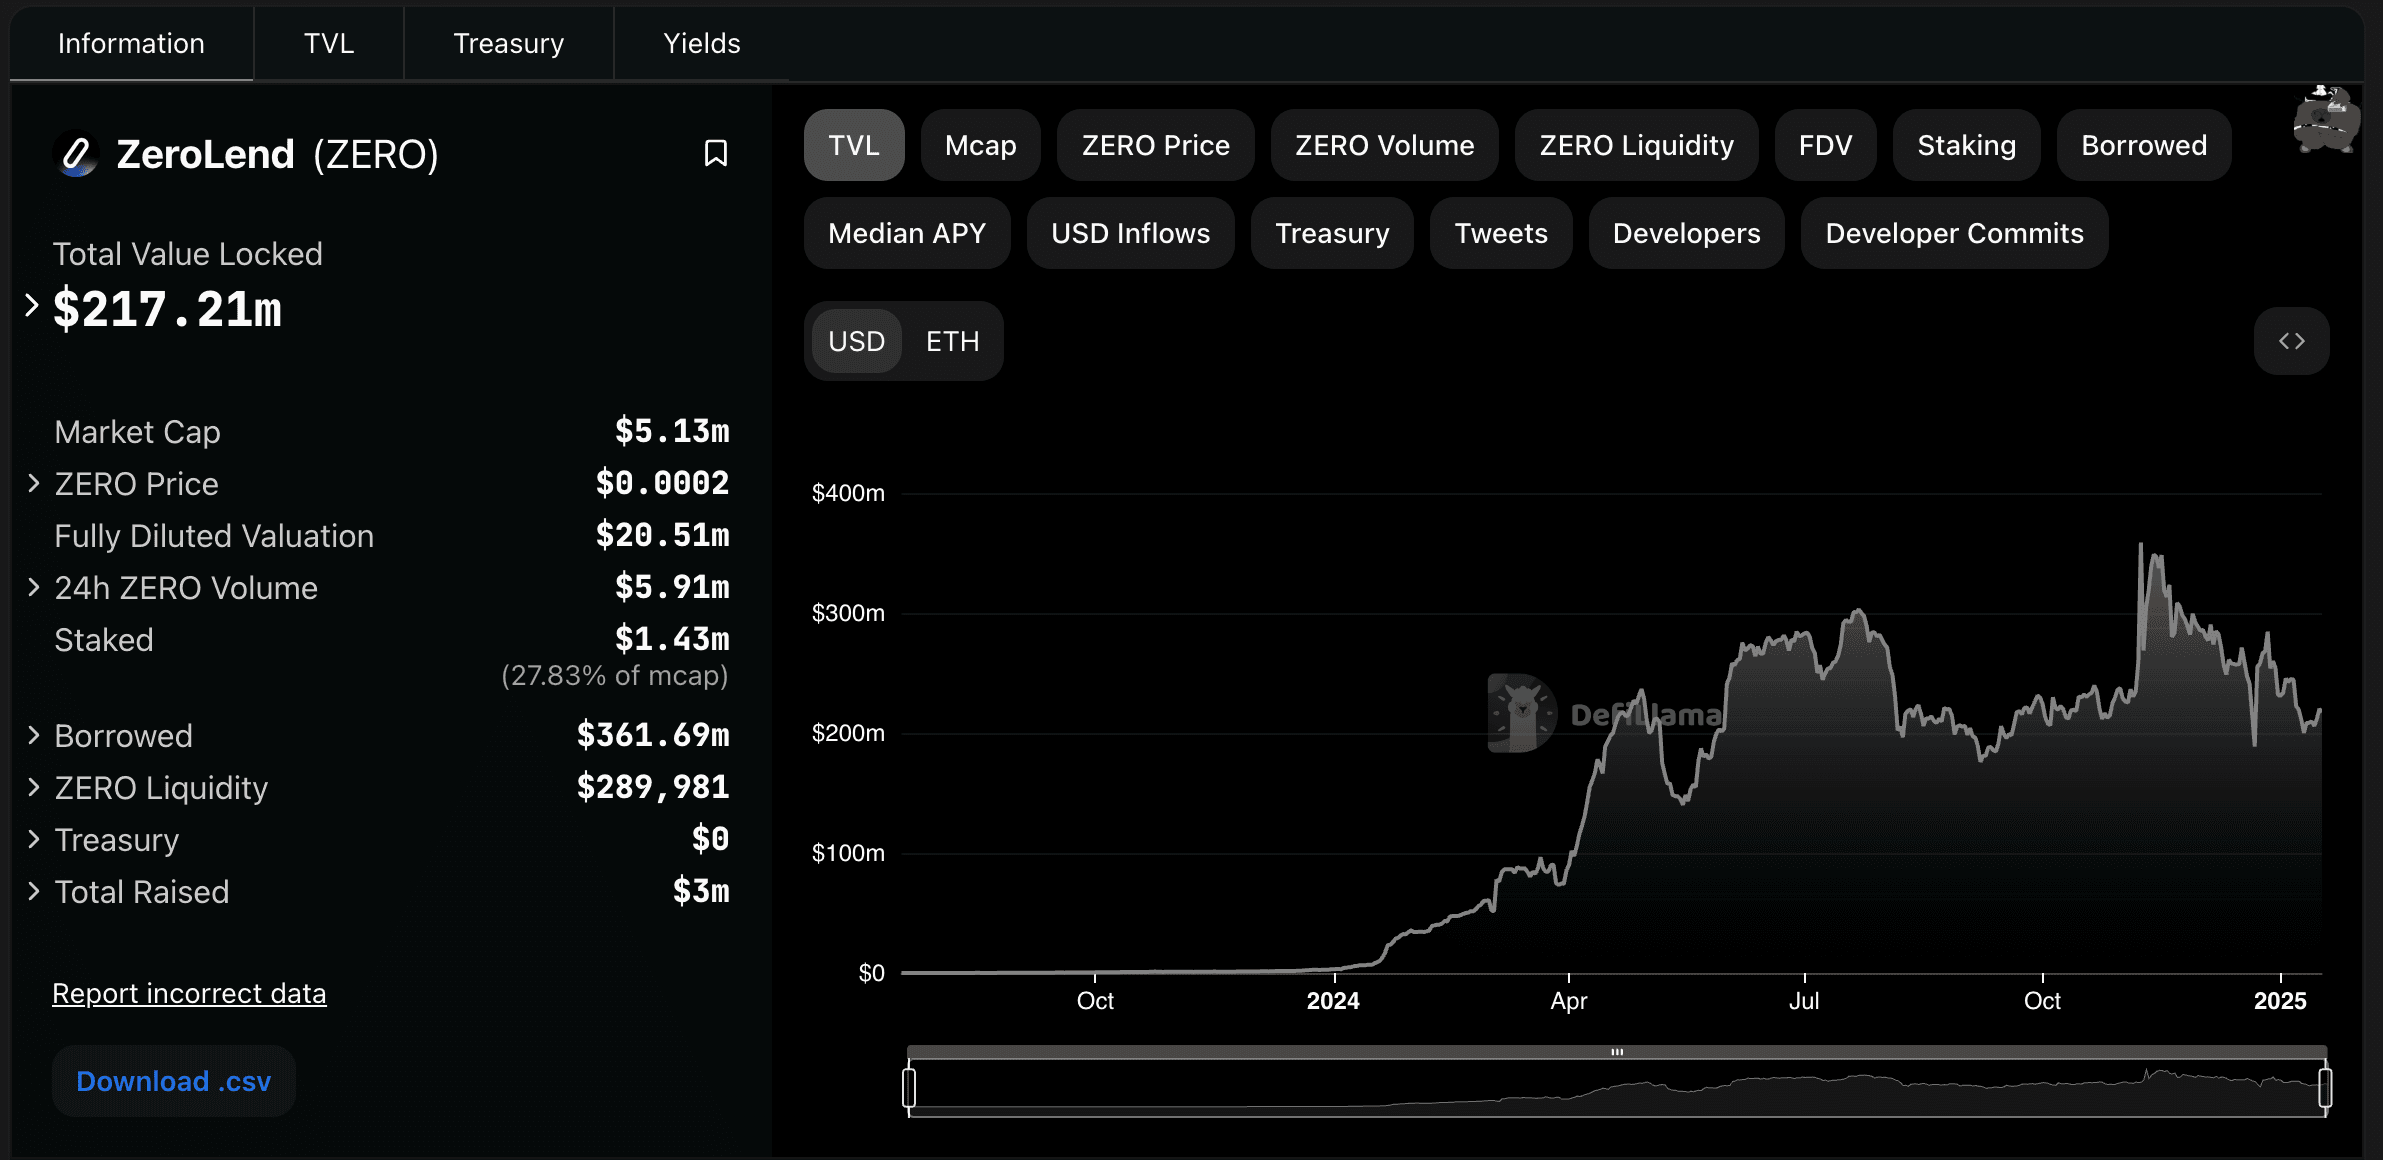2383x1160 pixels.
Task: Show the Median APY series
Action: [907, 233]
